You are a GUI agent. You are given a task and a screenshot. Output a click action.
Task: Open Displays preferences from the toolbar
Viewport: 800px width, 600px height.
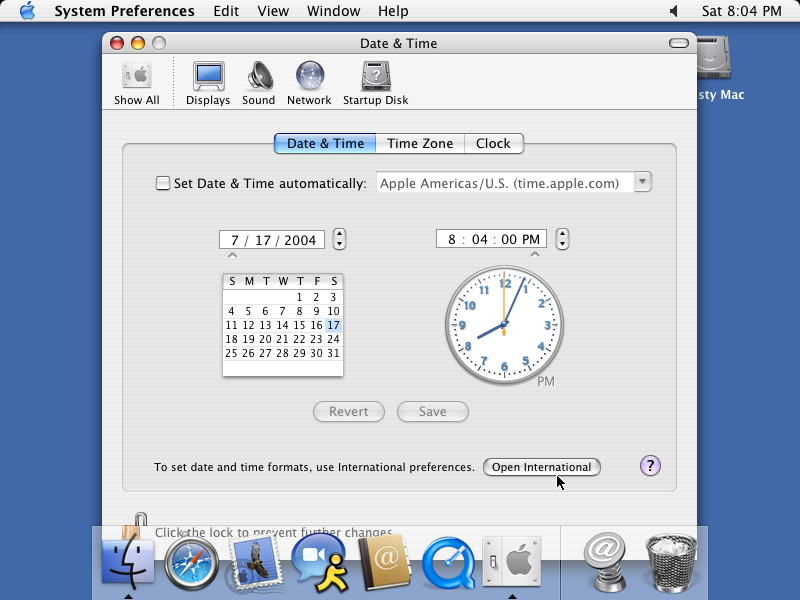(207, 80)
